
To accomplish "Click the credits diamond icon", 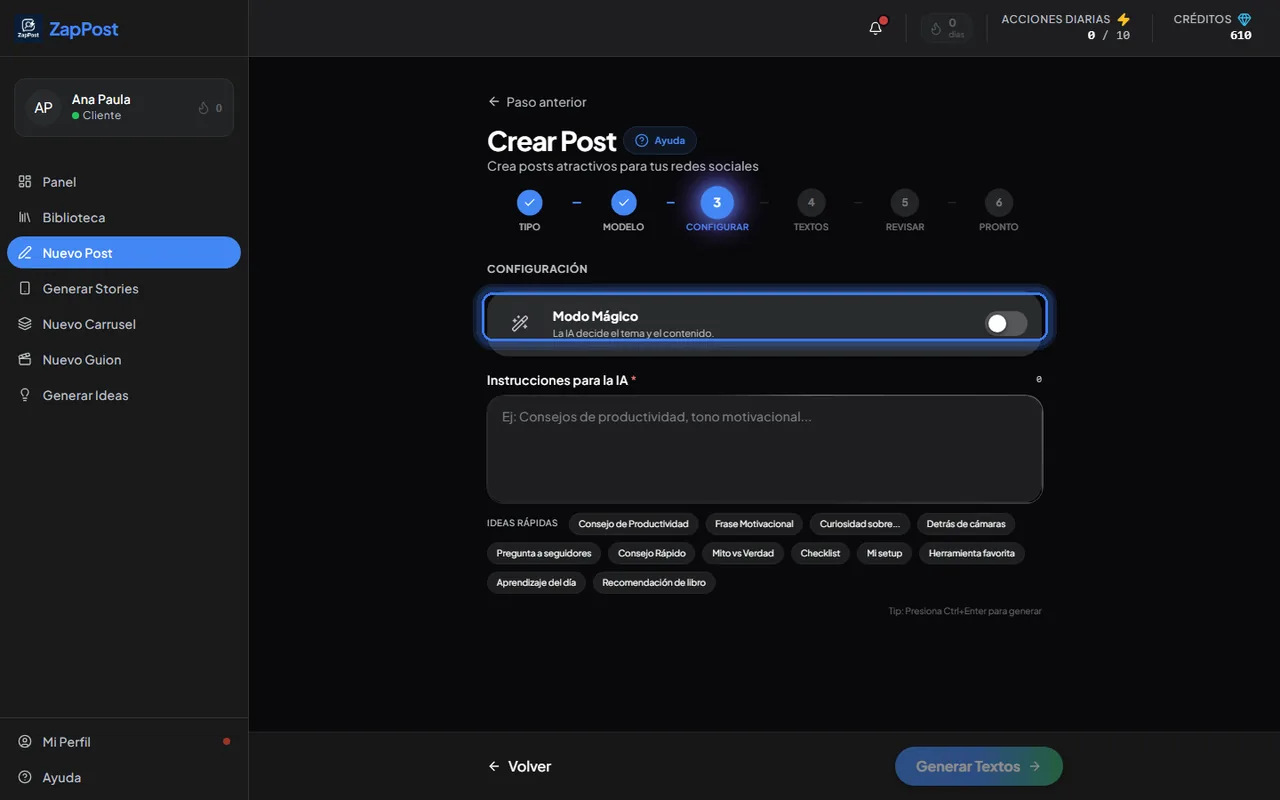I will pos(1244,20).
